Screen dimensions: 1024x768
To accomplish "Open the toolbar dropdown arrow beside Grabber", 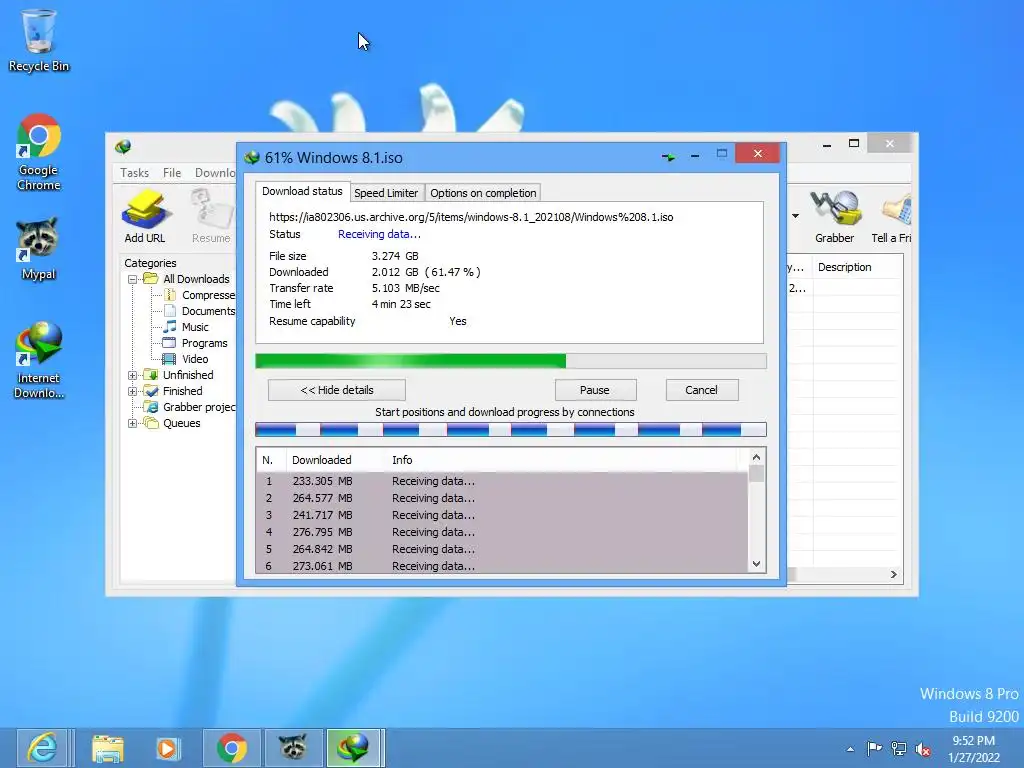I will 795,216.
